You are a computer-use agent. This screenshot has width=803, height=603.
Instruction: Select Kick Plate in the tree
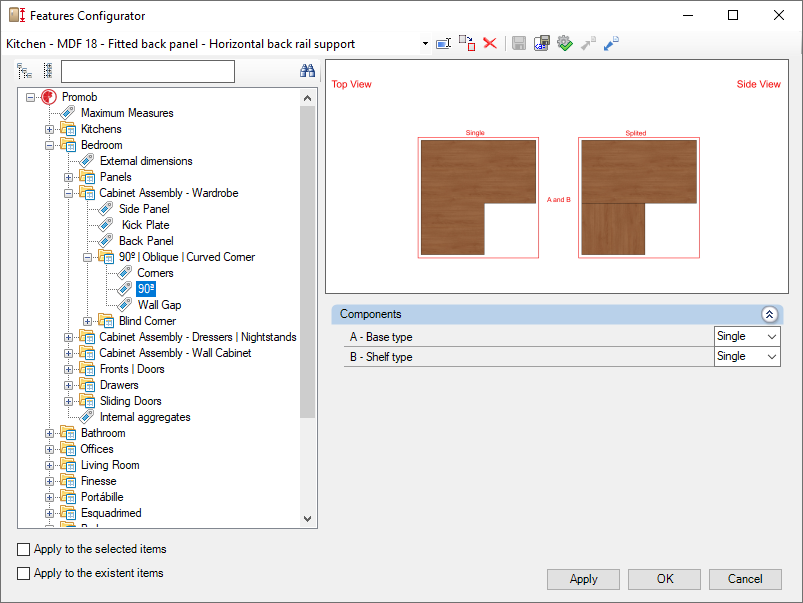click(x=145, y=225)
